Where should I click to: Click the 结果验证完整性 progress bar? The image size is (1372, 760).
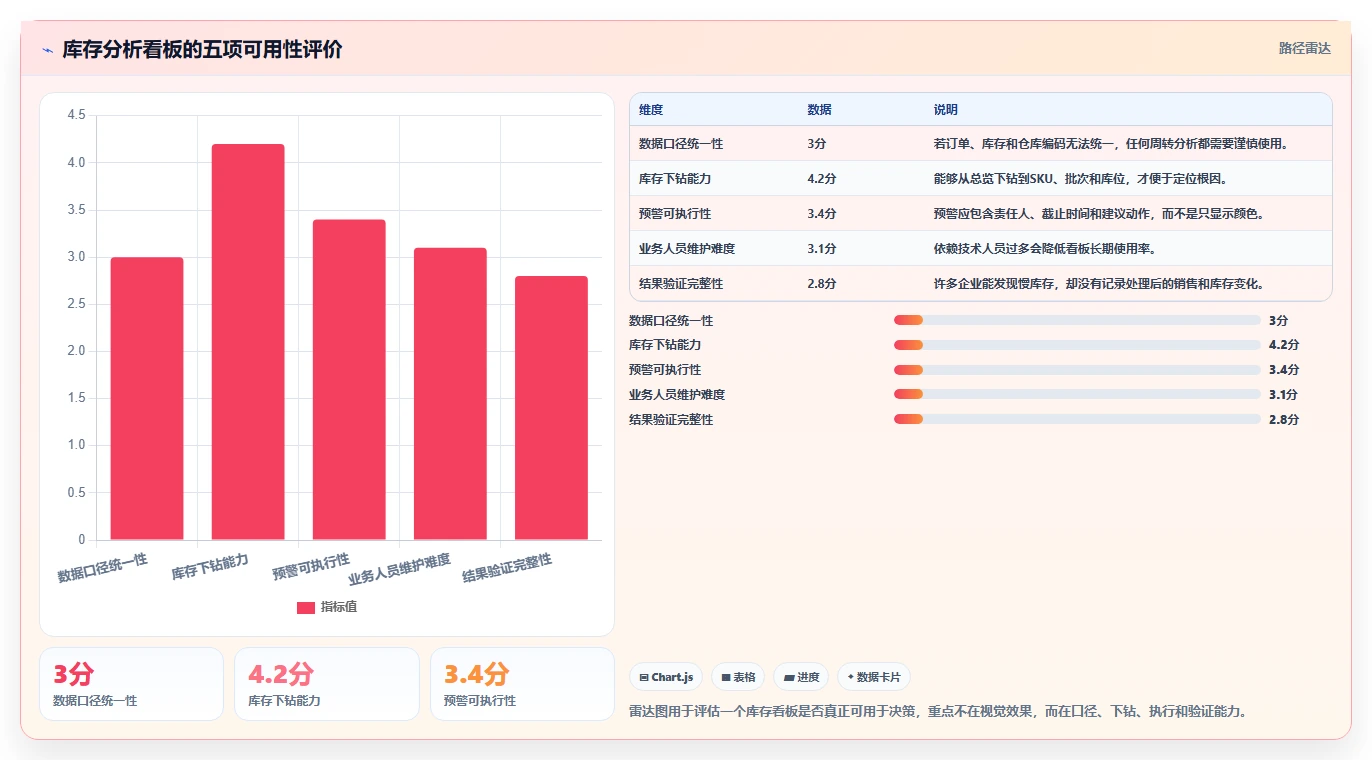click(1077, 419)
